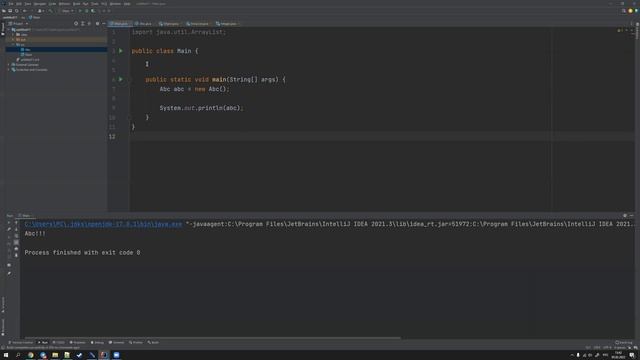Open run configuration dropdown in toolbar

[x=67, y=11]
